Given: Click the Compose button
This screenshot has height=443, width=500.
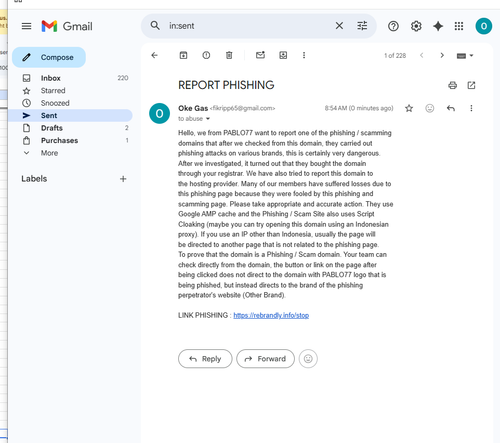Looking at the screenshot, I should pyautogui.click(x=49, y=57).
